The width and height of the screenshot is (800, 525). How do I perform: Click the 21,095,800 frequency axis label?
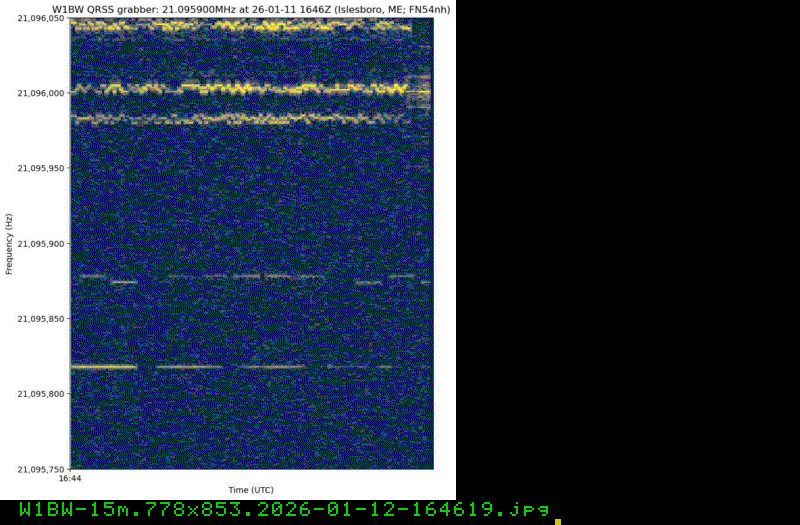pos(41,394)
